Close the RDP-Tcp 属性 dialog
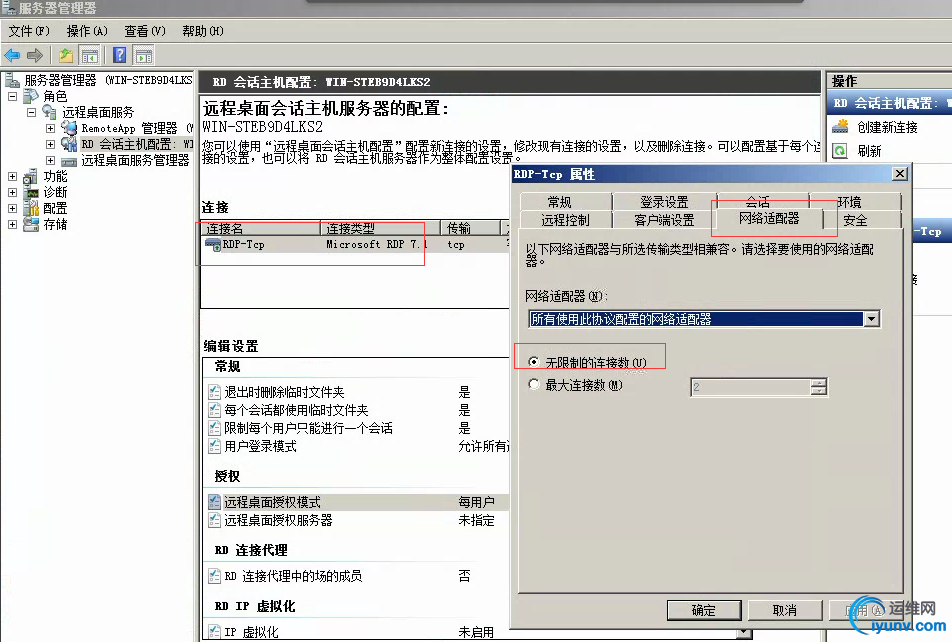Image resolution: width=952 pixels, height=642 pixels. [900, 174]
